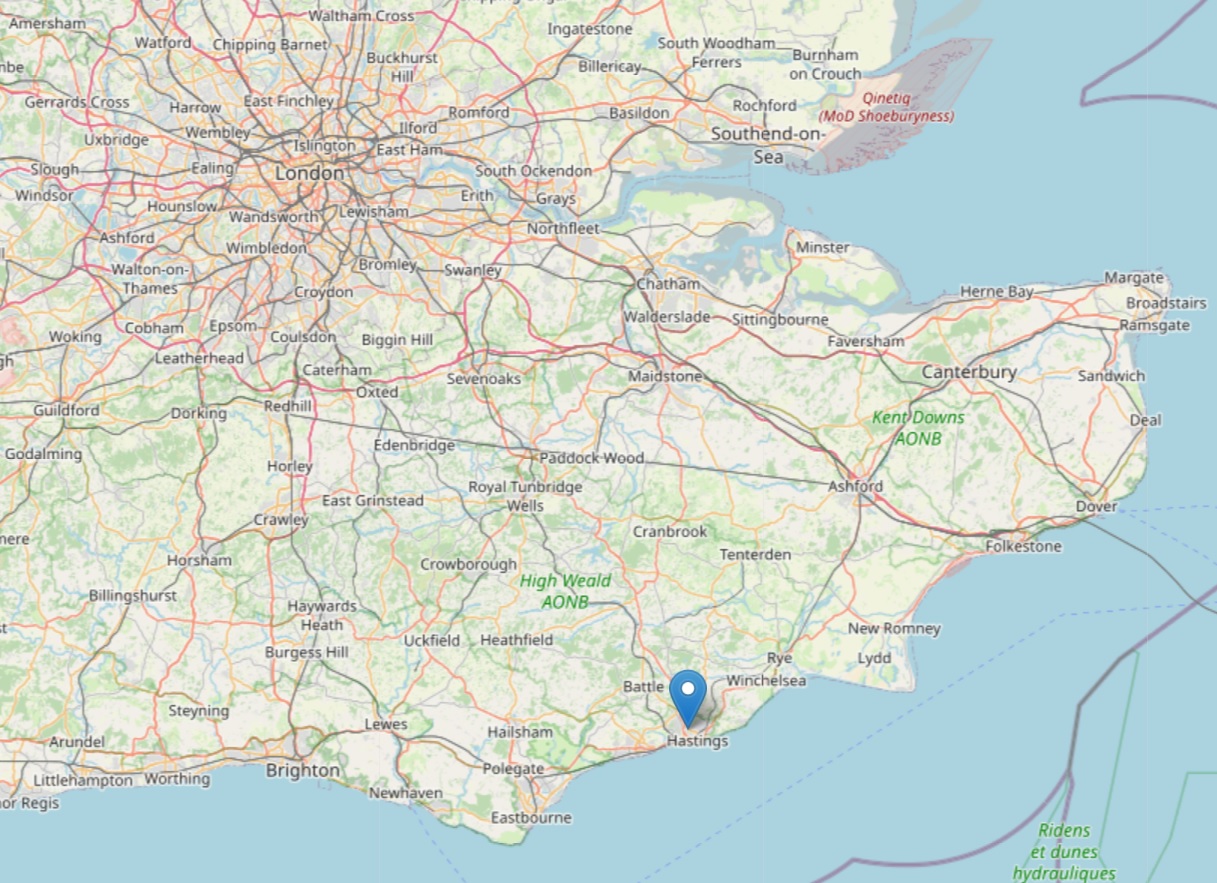Click the Ashford label in Kent

pos(855,487)
